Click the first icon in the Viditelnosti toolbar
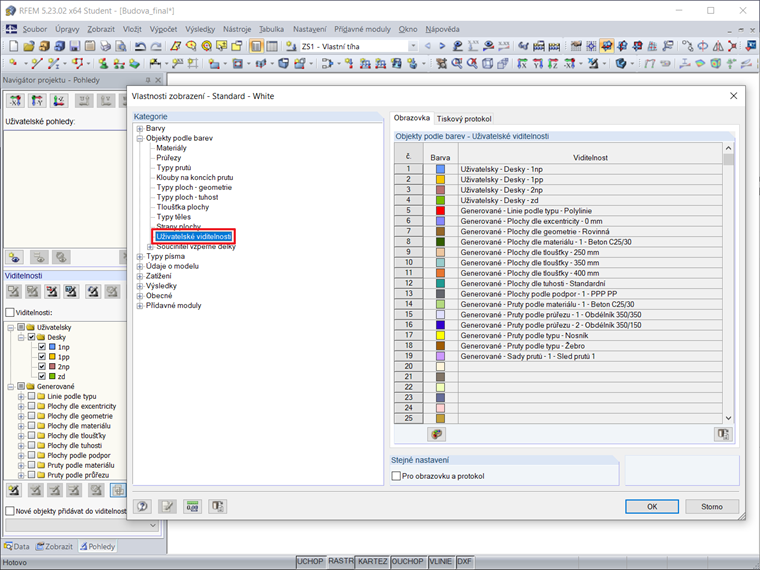 tap(14, 292)
